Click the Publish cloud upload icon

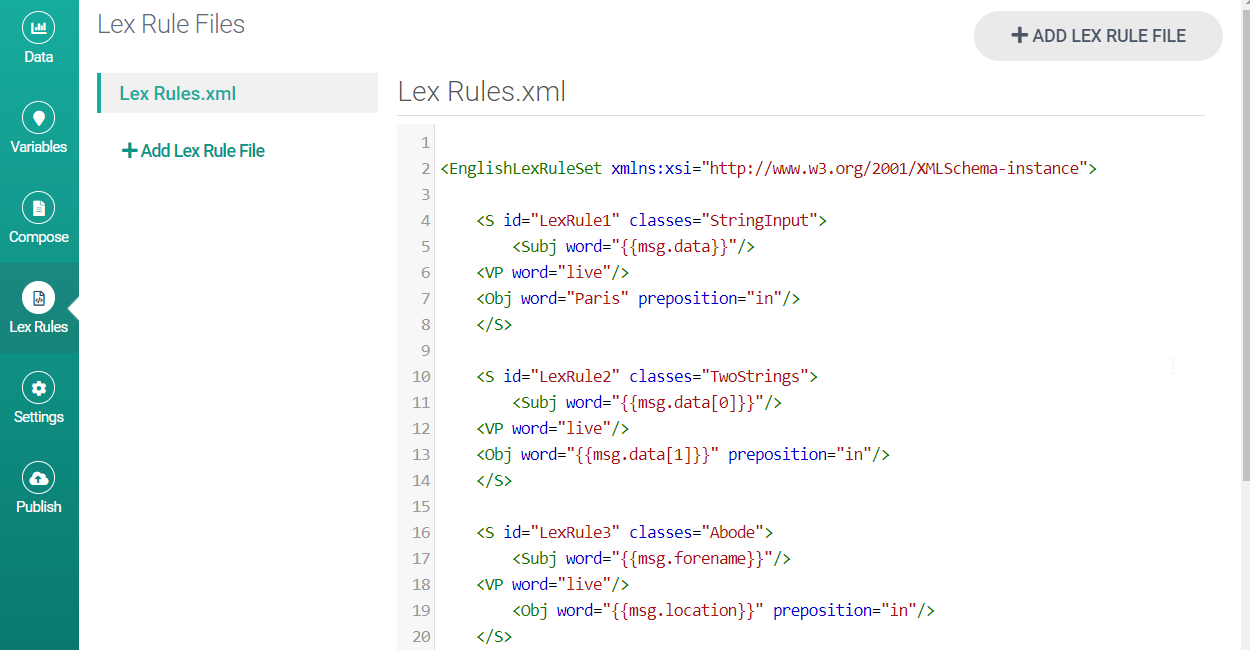point(39,478)
